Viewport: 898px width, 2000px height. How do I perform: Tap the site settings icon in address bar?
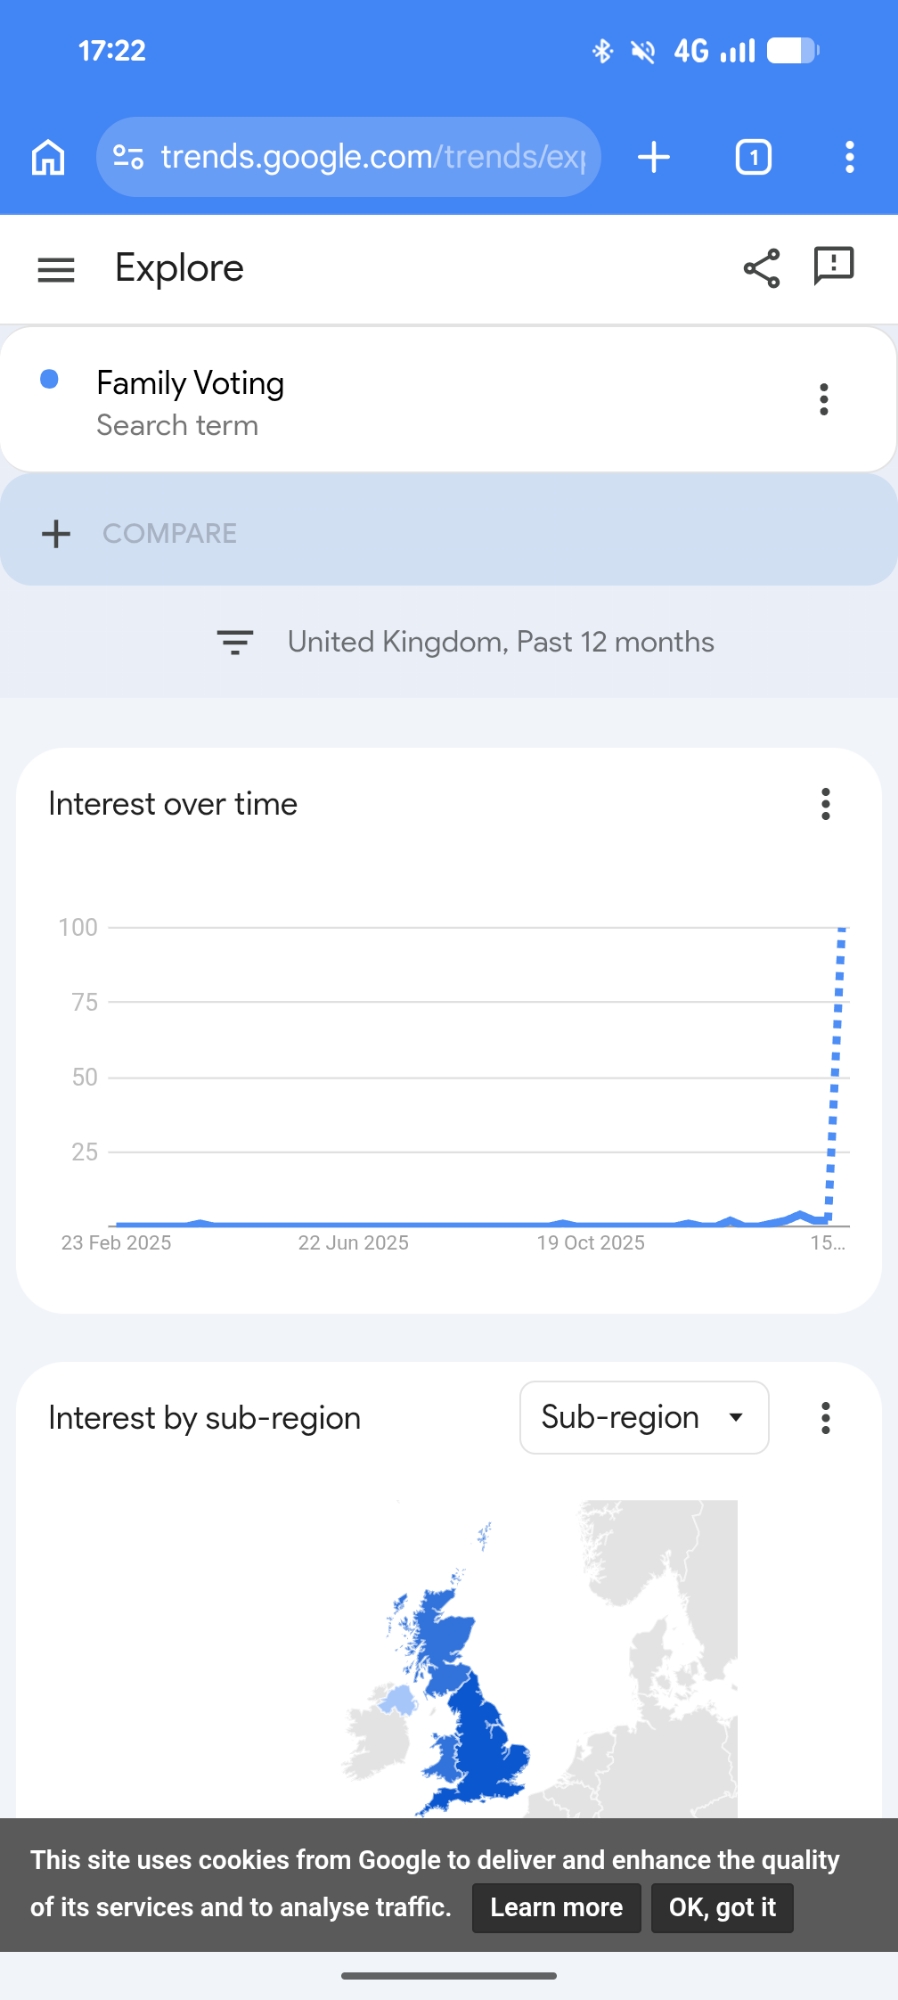[x=128, y=157]
